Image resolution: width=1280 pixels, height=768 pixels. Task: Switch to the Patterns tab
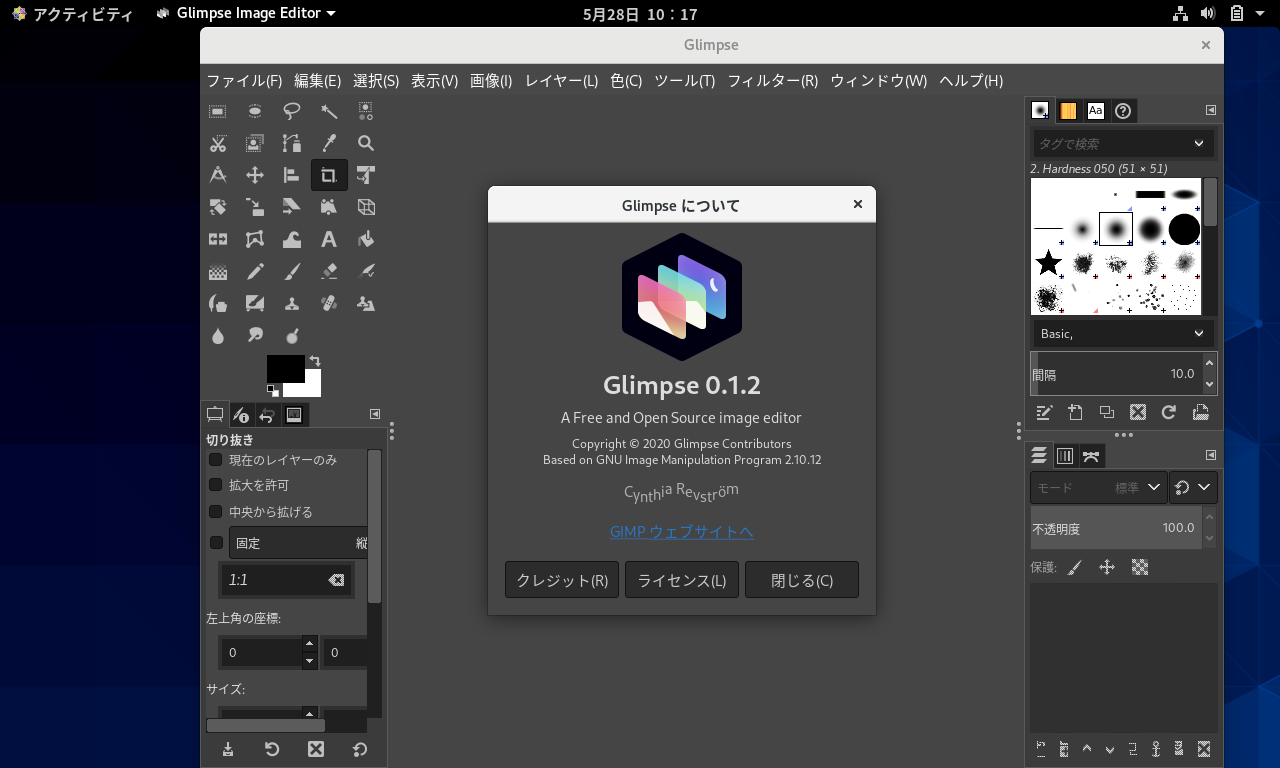coord(1068,110)
